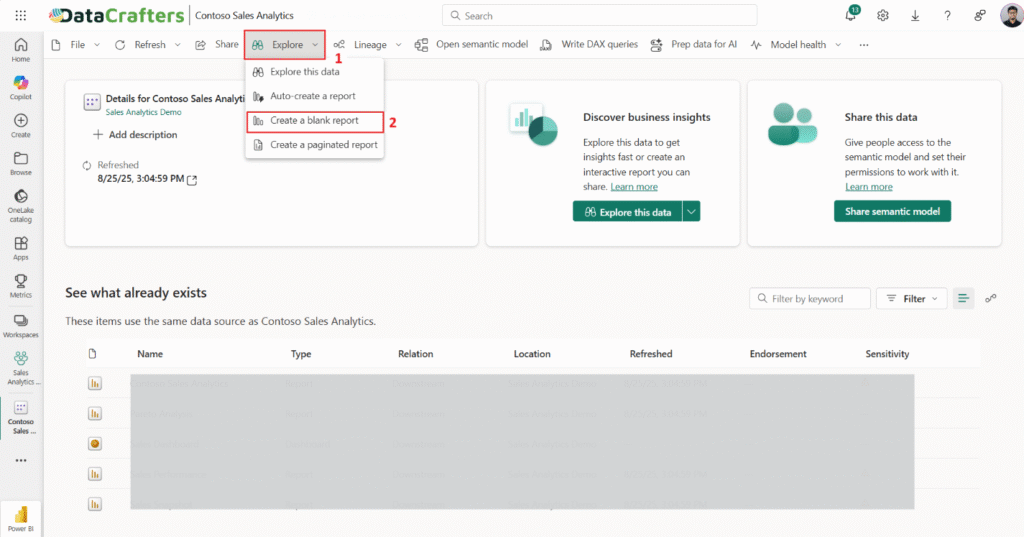Open the app launcher waffle icon
The height and width of the screenshot is (537, 1024).
coord(21,16)
